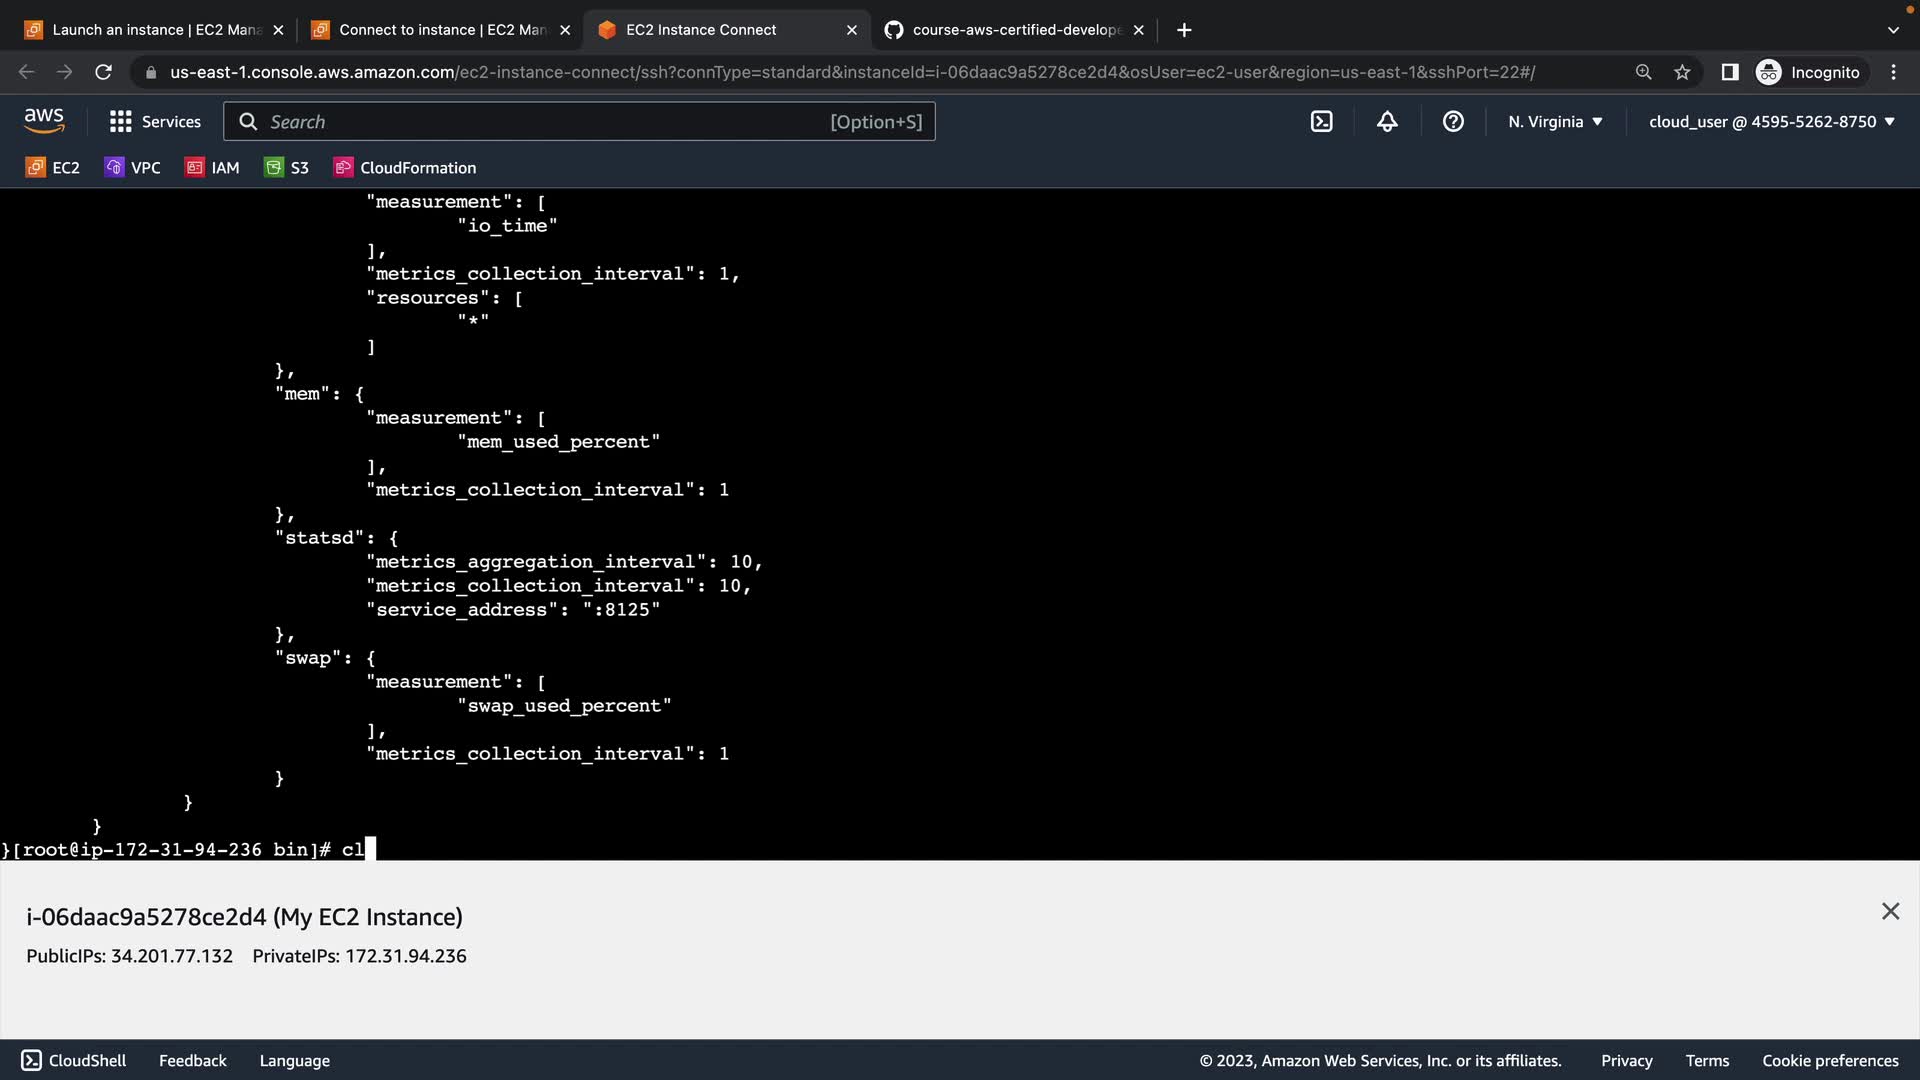Close the instance details panel

click(1890, 911)
